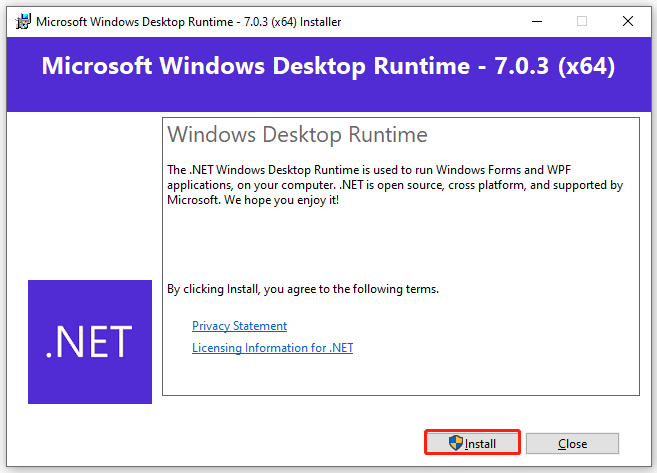Click the disabled maximize button
The image size is (657, 473).
582,21
